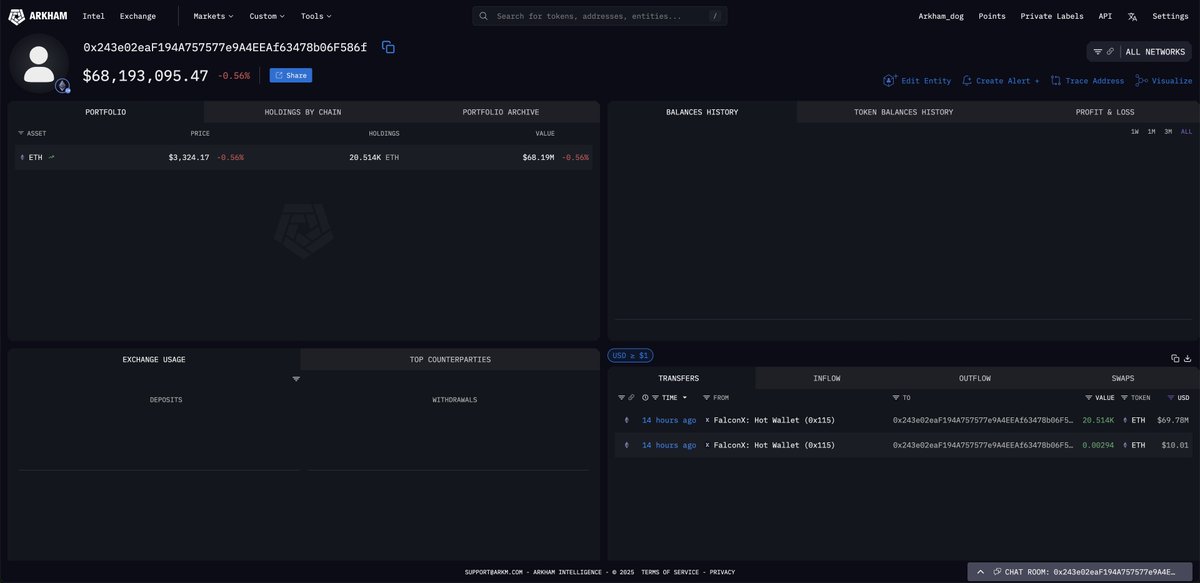Copy transfers table with copy icon
Image resolution: width=1200 pixels, height=583 pixels.
pyautogui.click(x=1175, y=358)
